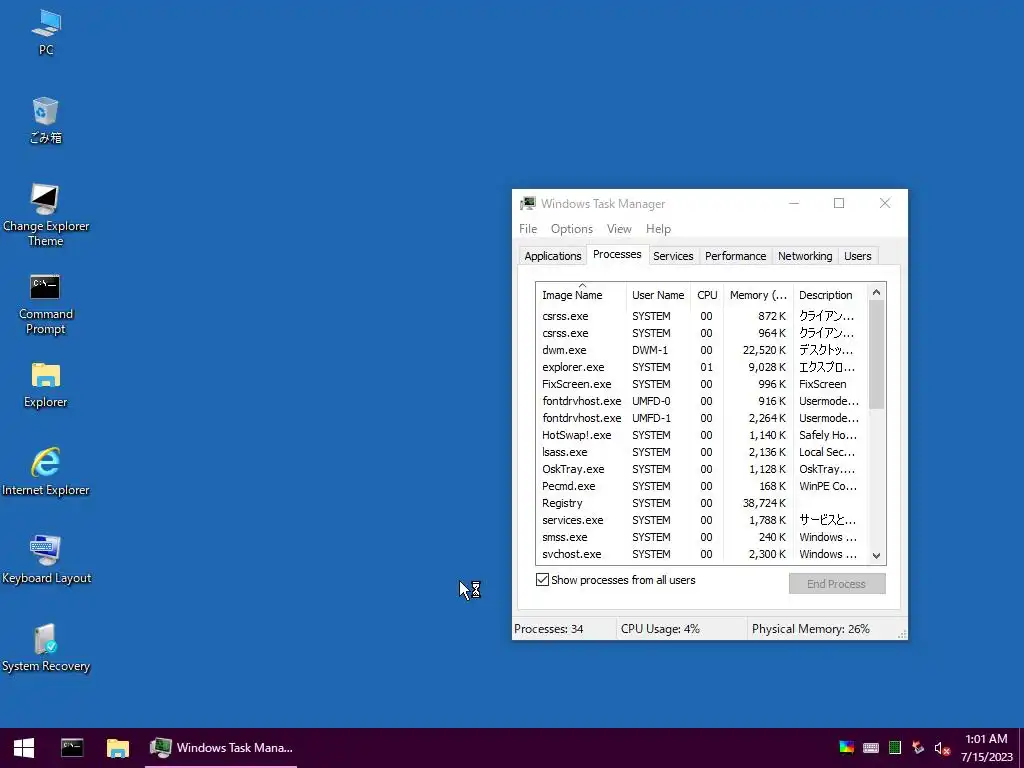This screenshot has width=1024, height=768.
Task: Select the smss.exe process row
Action: [x=701, y=537]
